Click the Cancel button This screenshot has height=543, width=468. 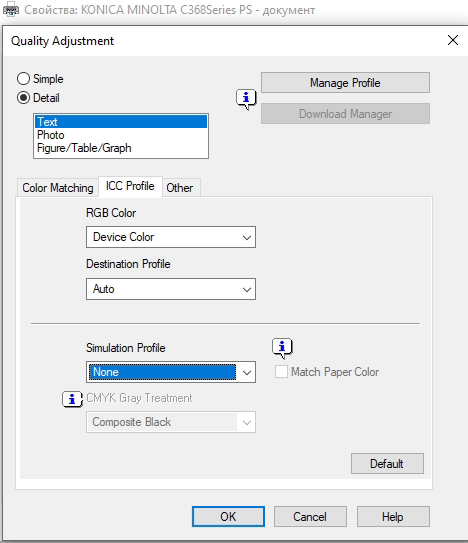[x=310, y=517]
